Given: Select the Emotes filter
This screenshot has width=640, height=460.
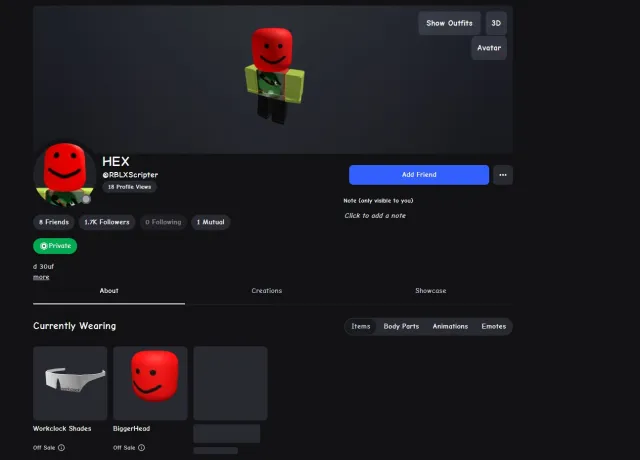Looking at the screenshot, I should pyautogui.click(x=493, y=327).
